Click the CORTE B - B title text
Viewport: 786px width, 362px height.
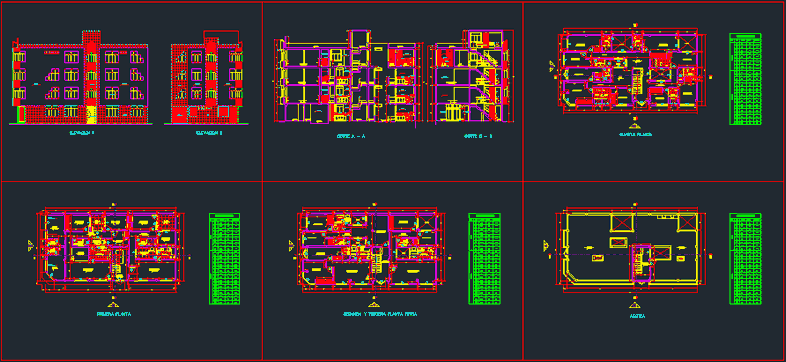[477, 136]
